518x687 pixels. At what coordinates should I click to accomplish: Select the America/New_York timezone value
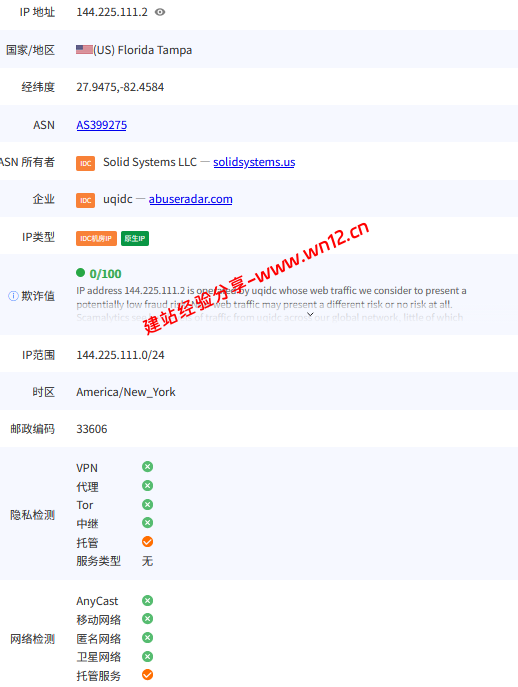[126, 392]
